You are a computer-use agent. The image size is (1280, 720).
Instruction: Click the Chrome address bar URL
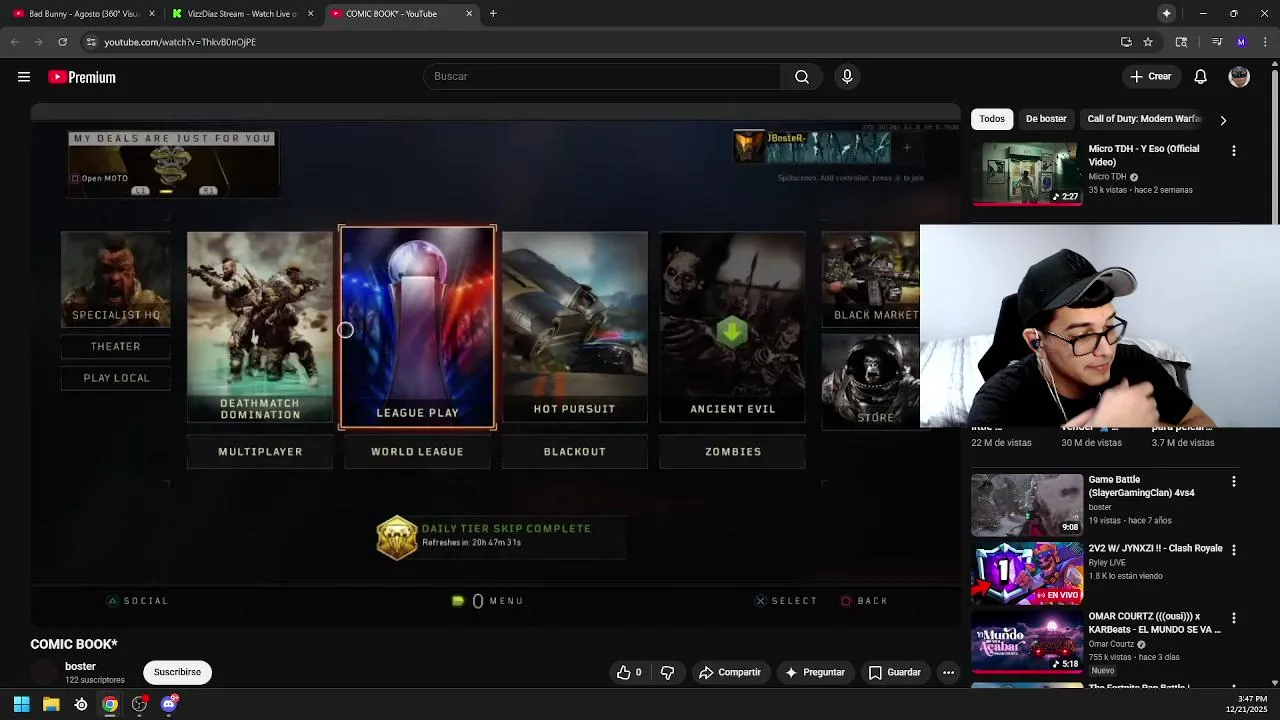pyautogui.click(x=180, y=42)
